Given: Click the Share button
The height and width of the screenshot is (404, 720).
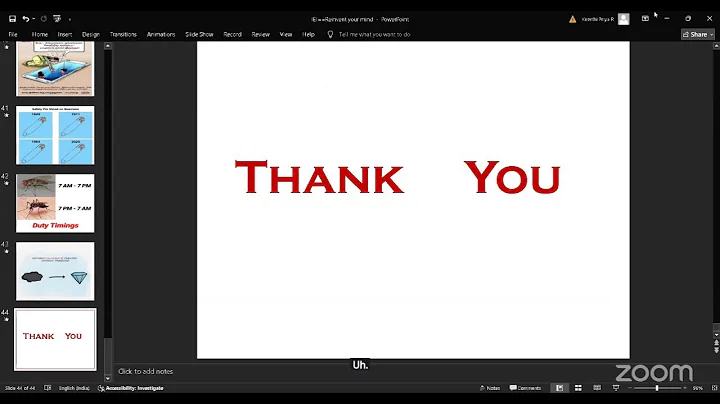Looking at the screenshot, I should click(698, 34).
